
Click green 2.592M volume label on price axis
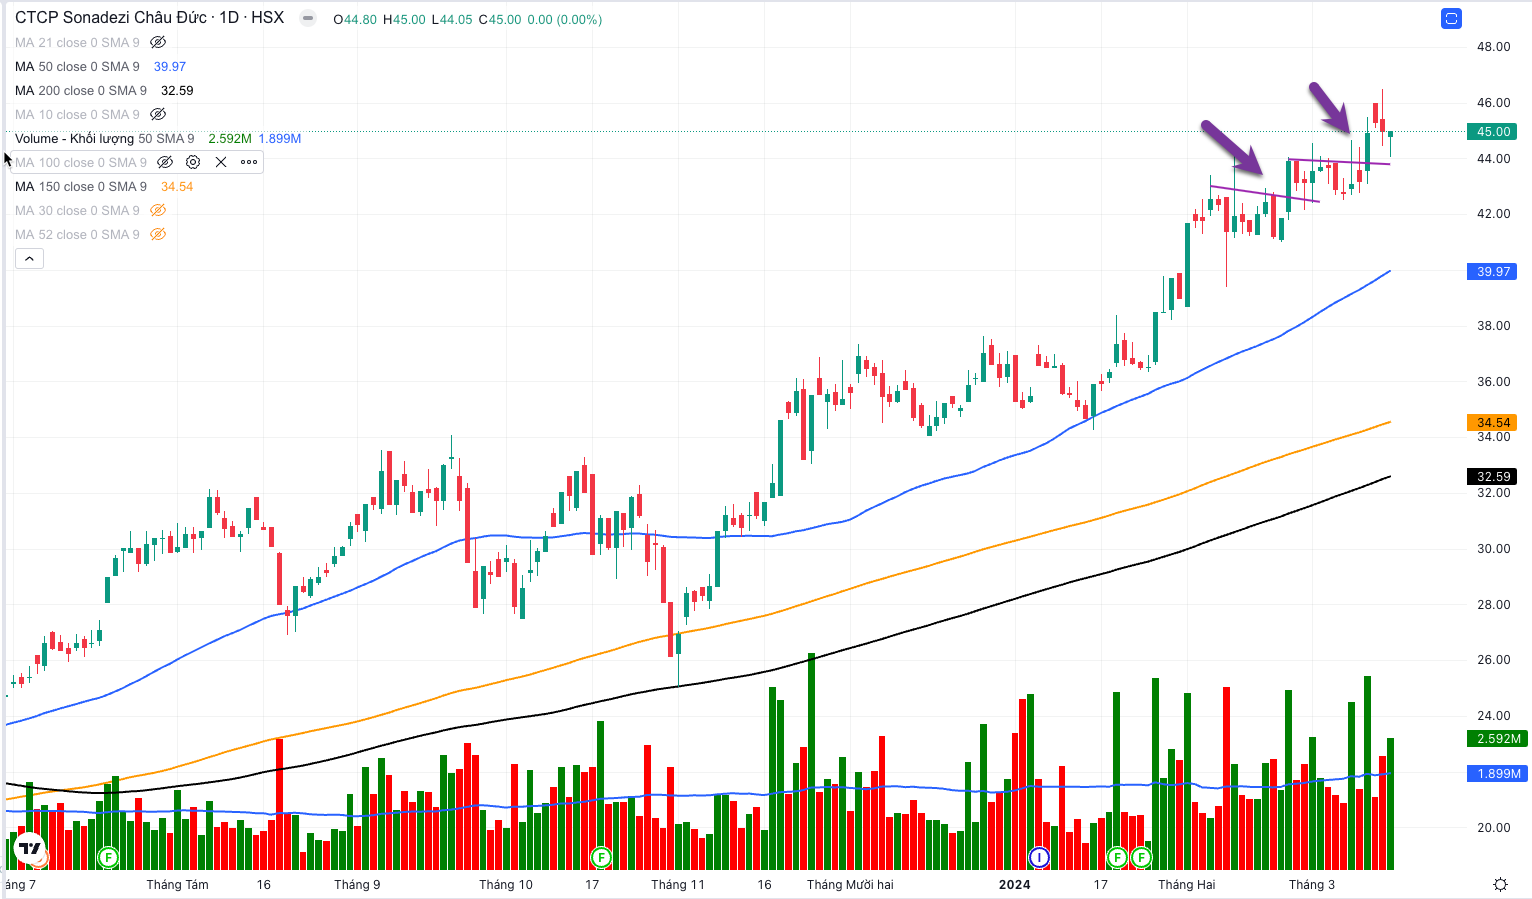1497,738
